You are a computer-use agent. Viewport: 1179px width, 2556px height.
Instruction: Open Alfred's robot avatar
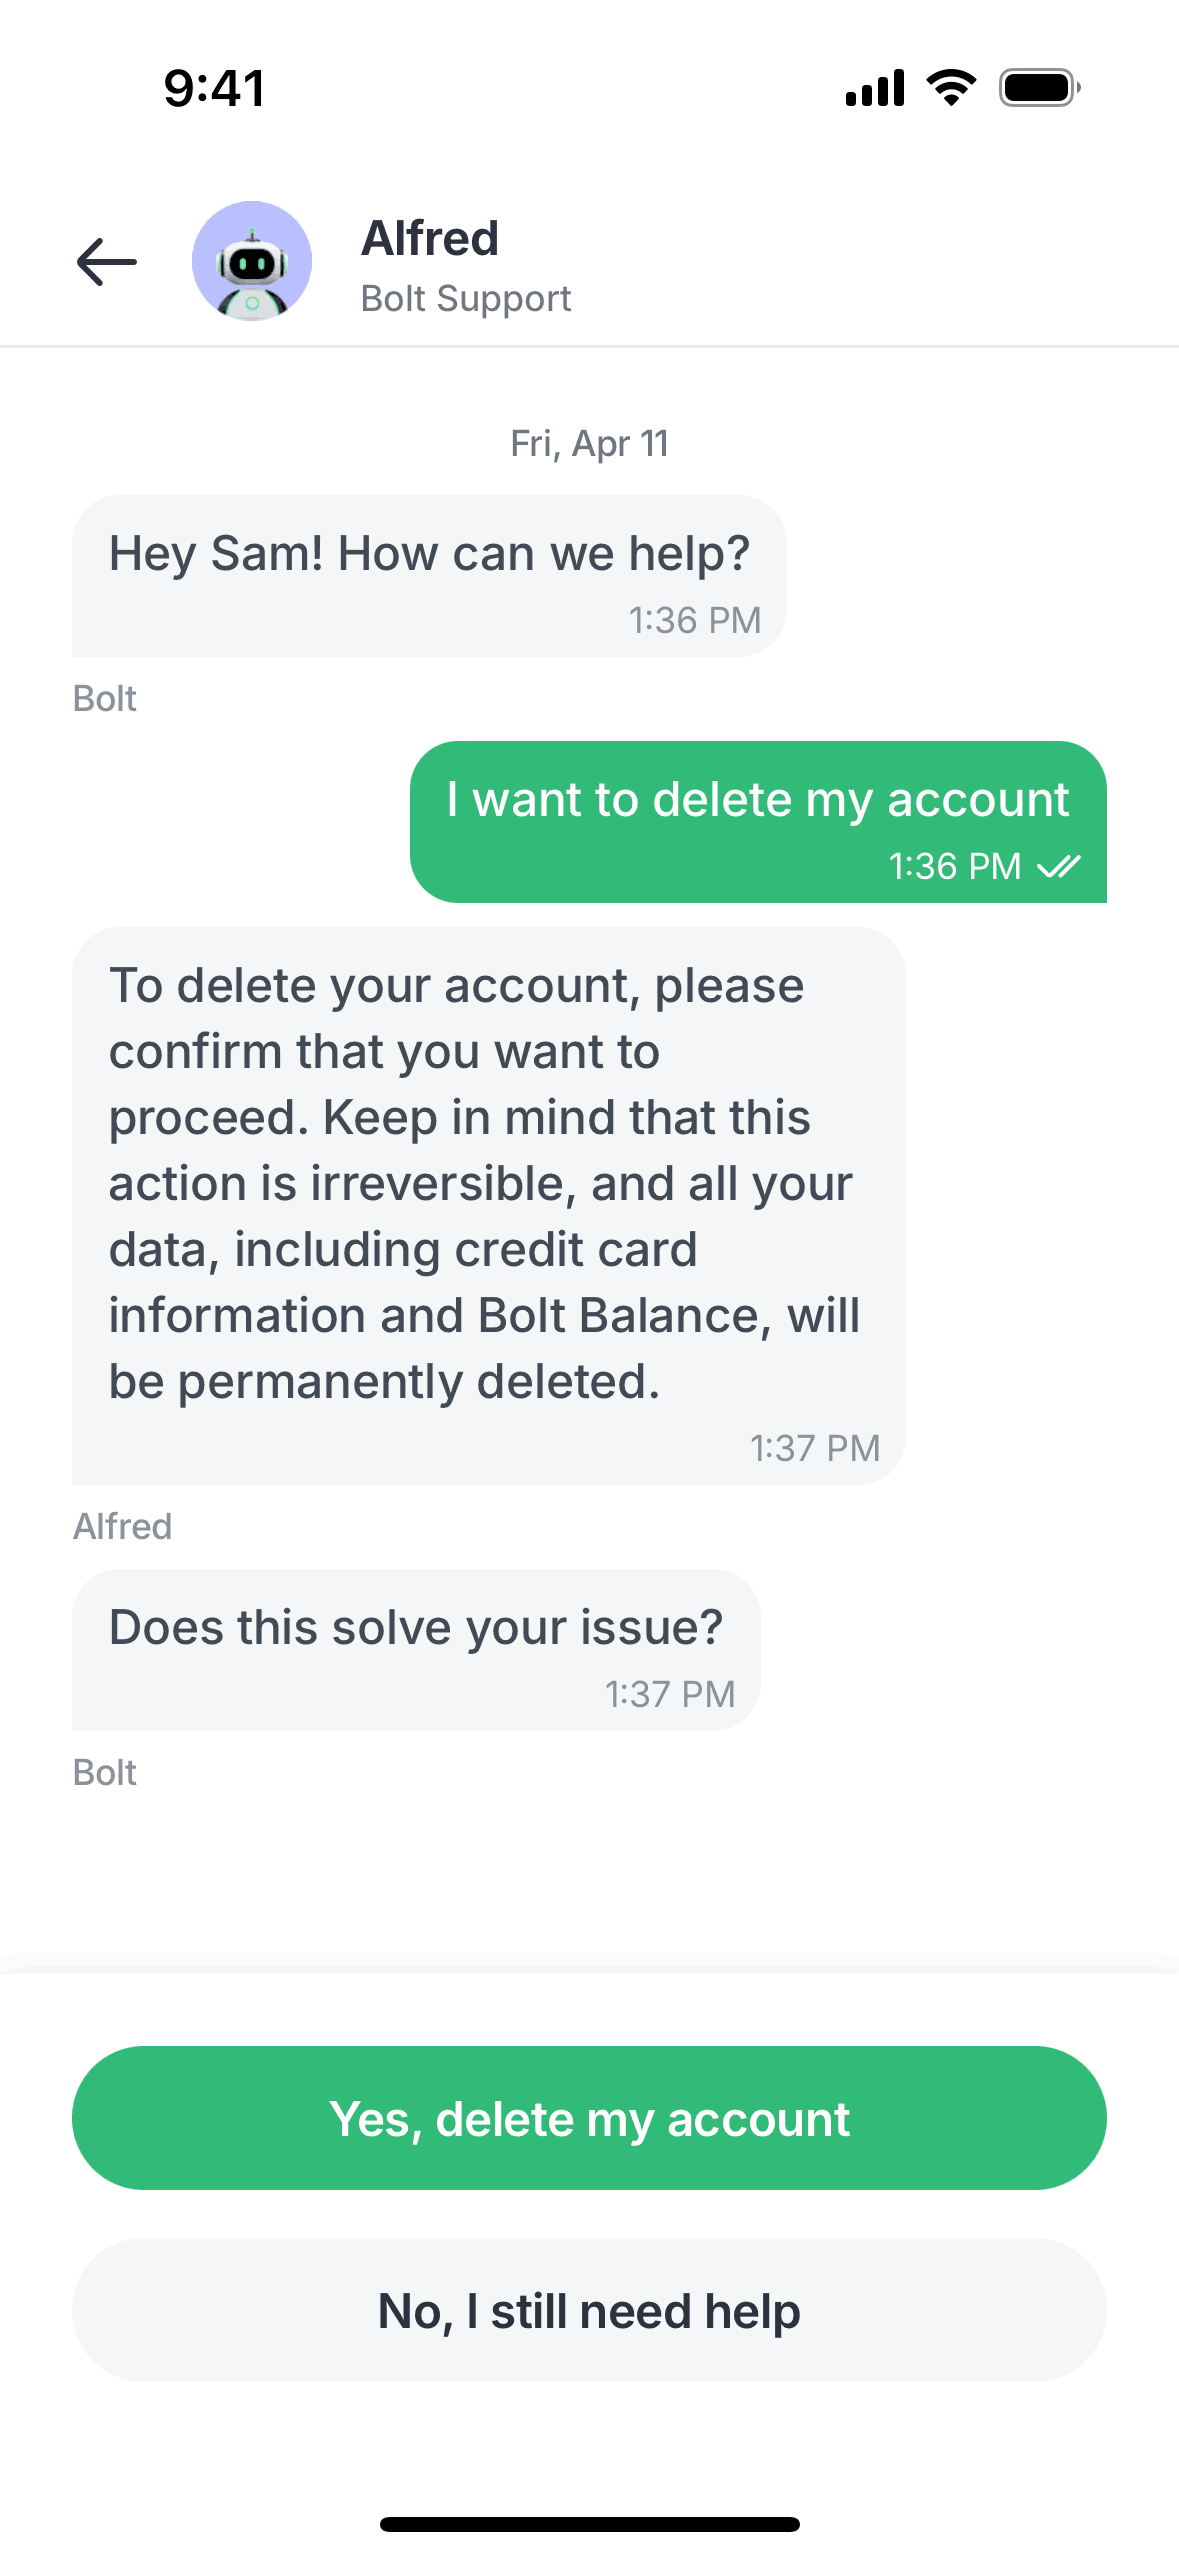tap(252, 261)
